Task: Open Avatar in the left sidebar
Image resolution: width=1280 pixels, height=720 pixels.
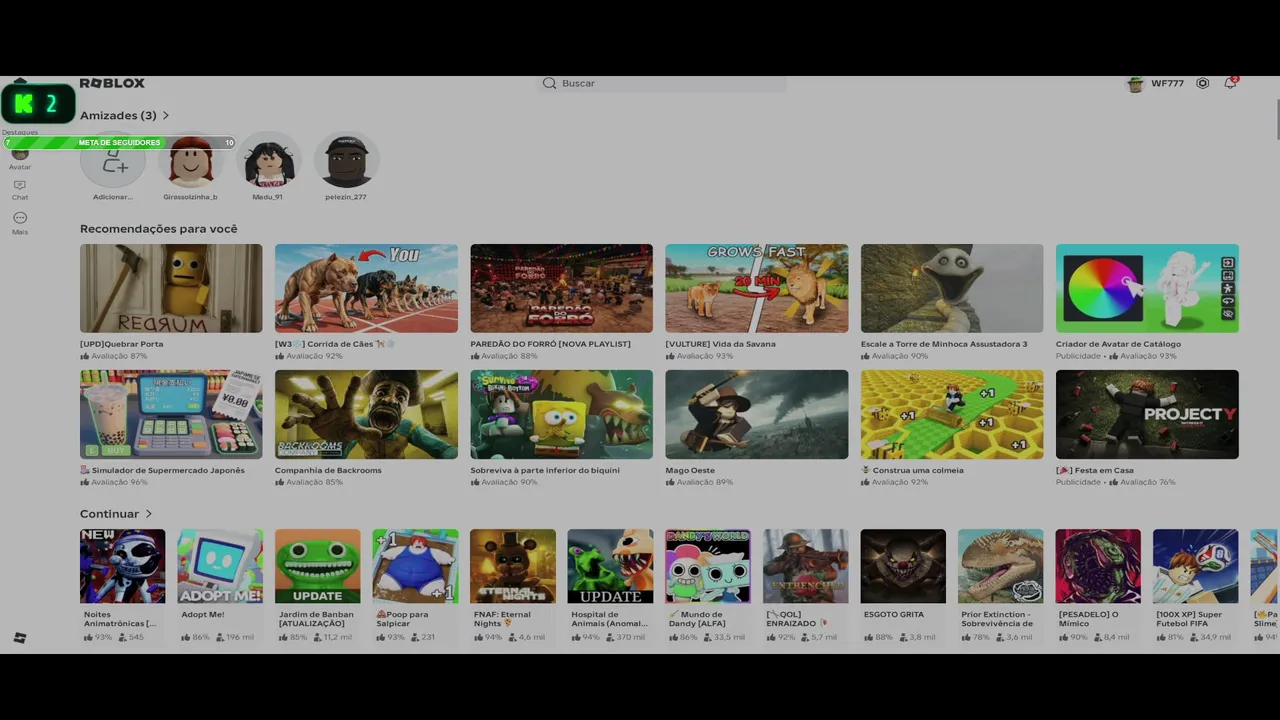Action: pyautogui.click(x=20, y=157)
